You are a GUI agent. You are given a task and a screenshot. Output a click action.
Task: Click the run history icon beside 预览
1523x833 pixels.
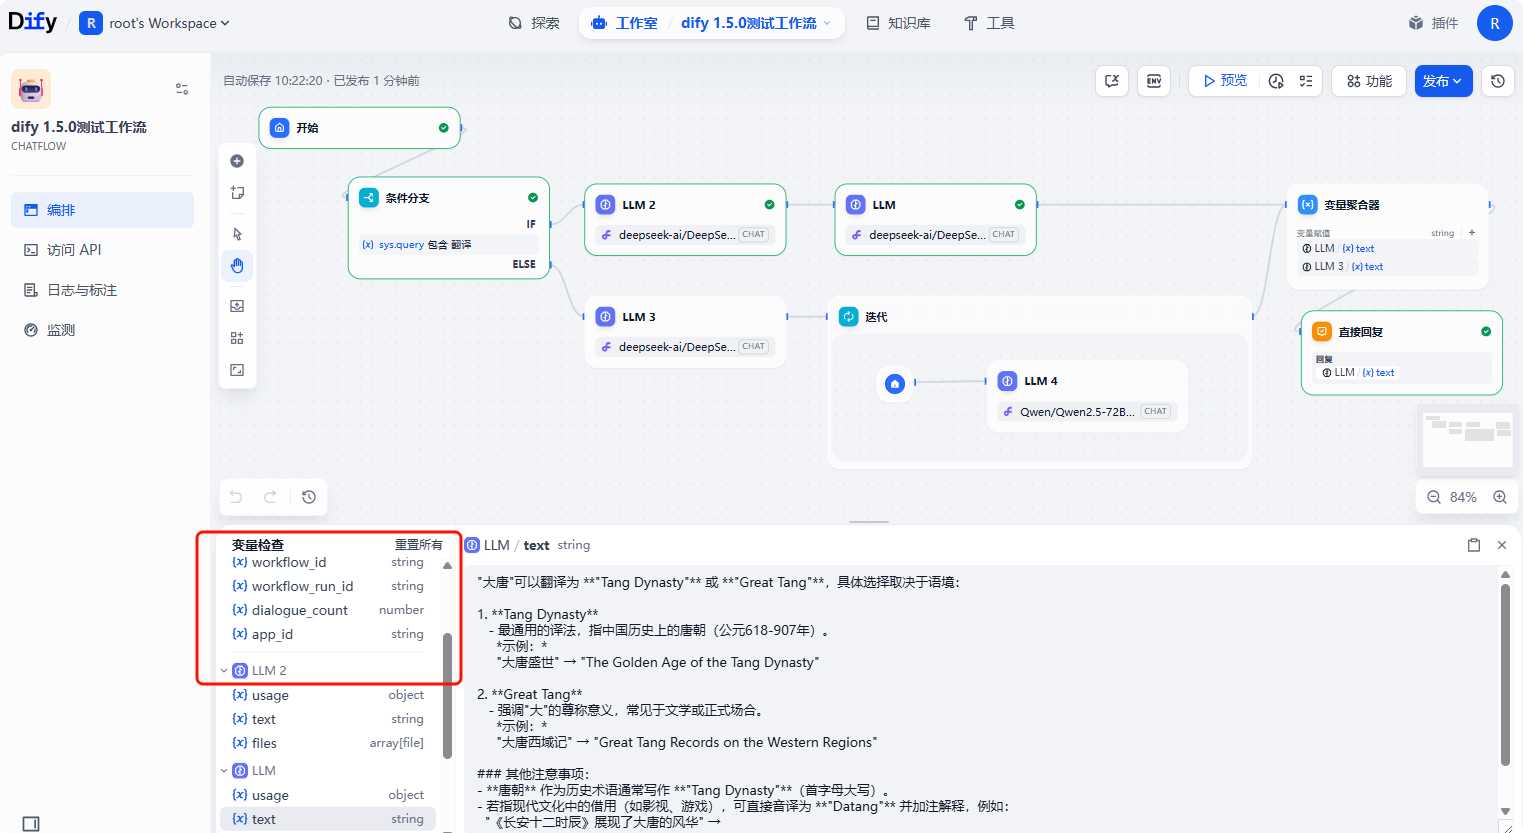coord(1276,81)
